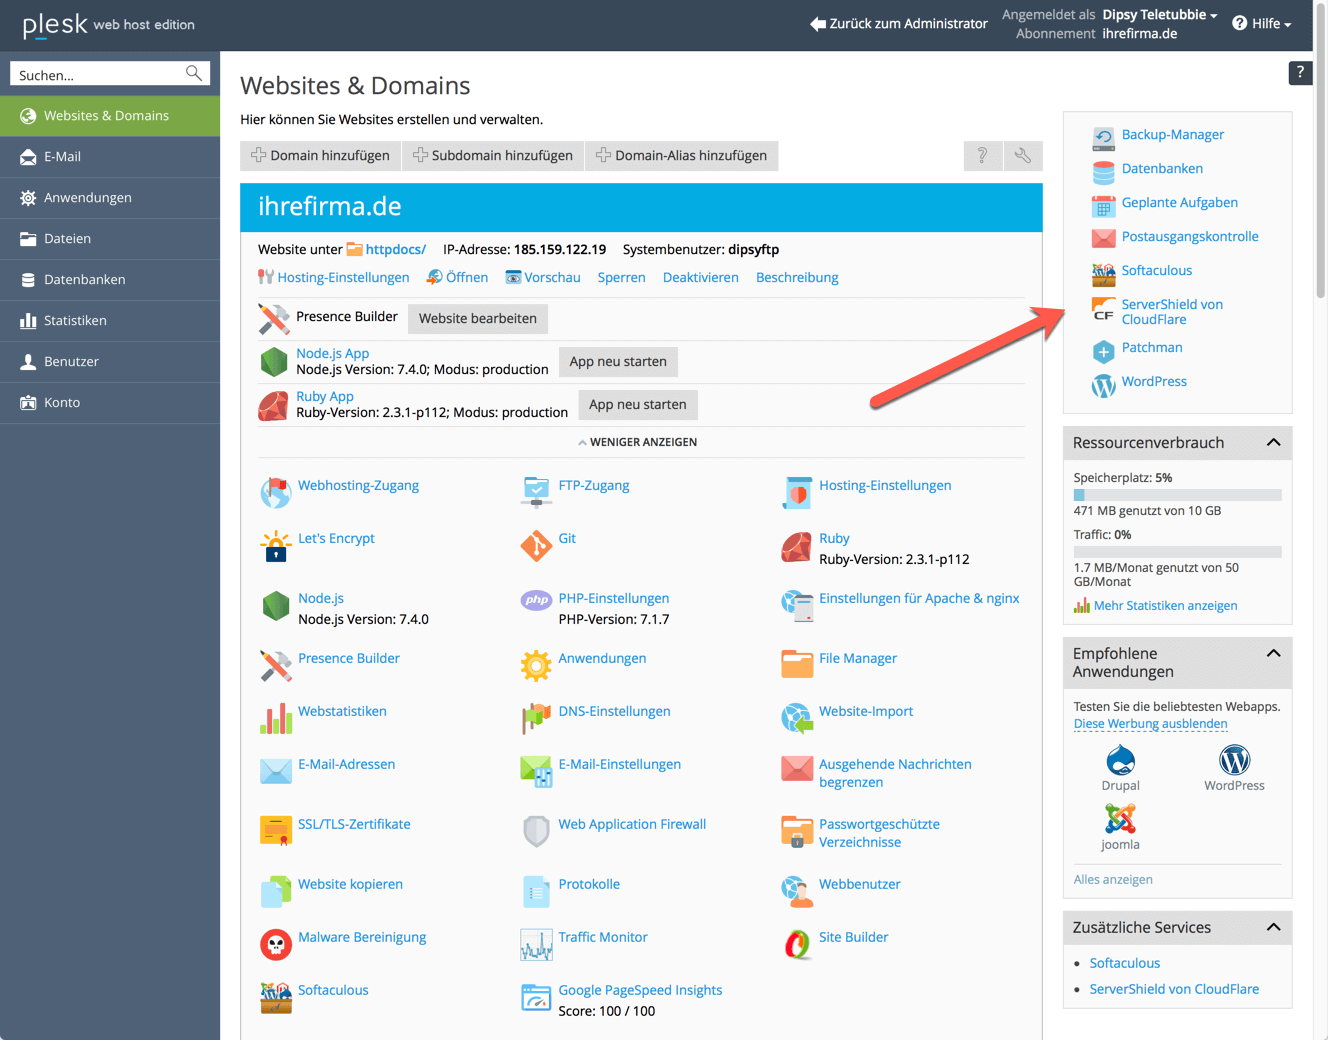
Task: Click the Drupal recommended app icon
Action: pyautogui.click(x=1120, y=760)
